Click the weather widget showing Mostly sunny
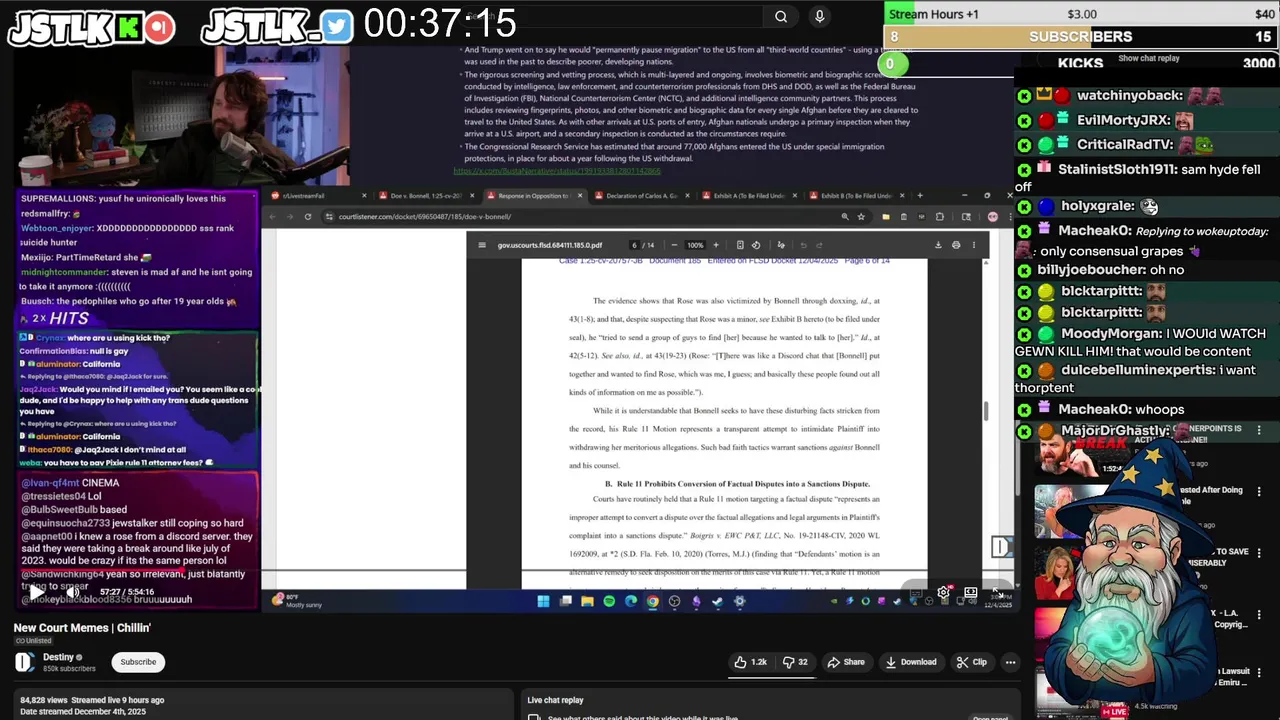Screen dimensions: 1280x720 [x=298, y=601]
